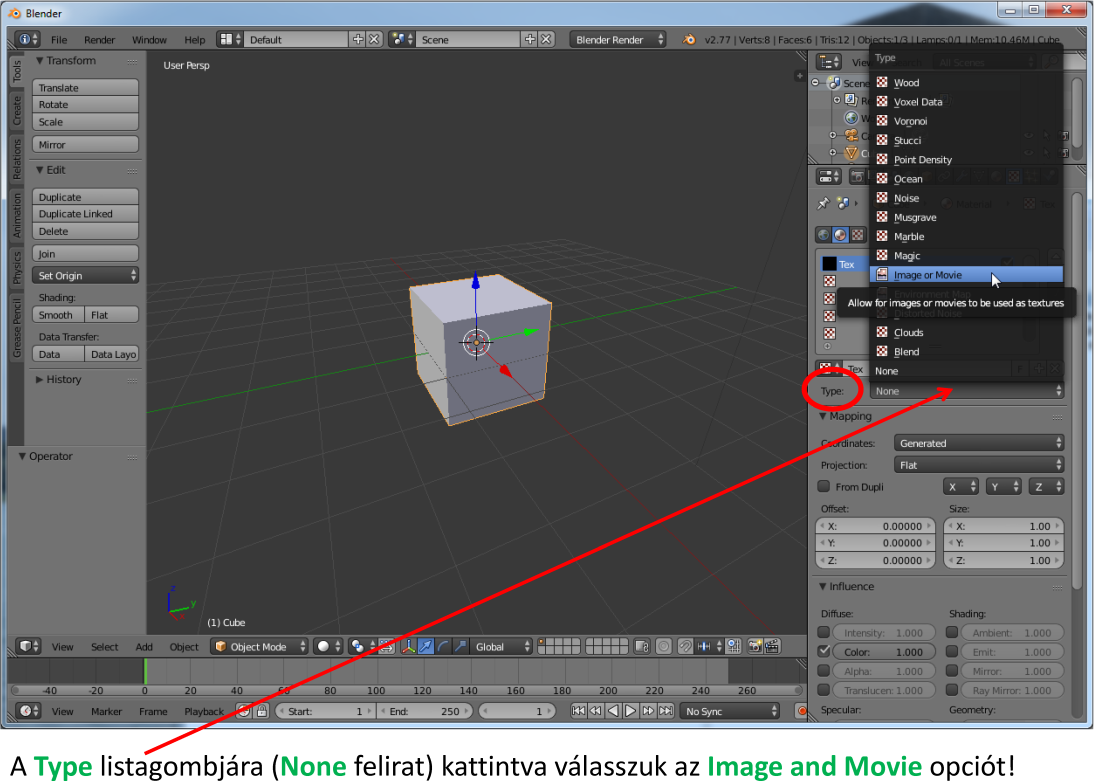Open the File menu
This screenshot has height=782, width=1094.
(x=59, y=40)
